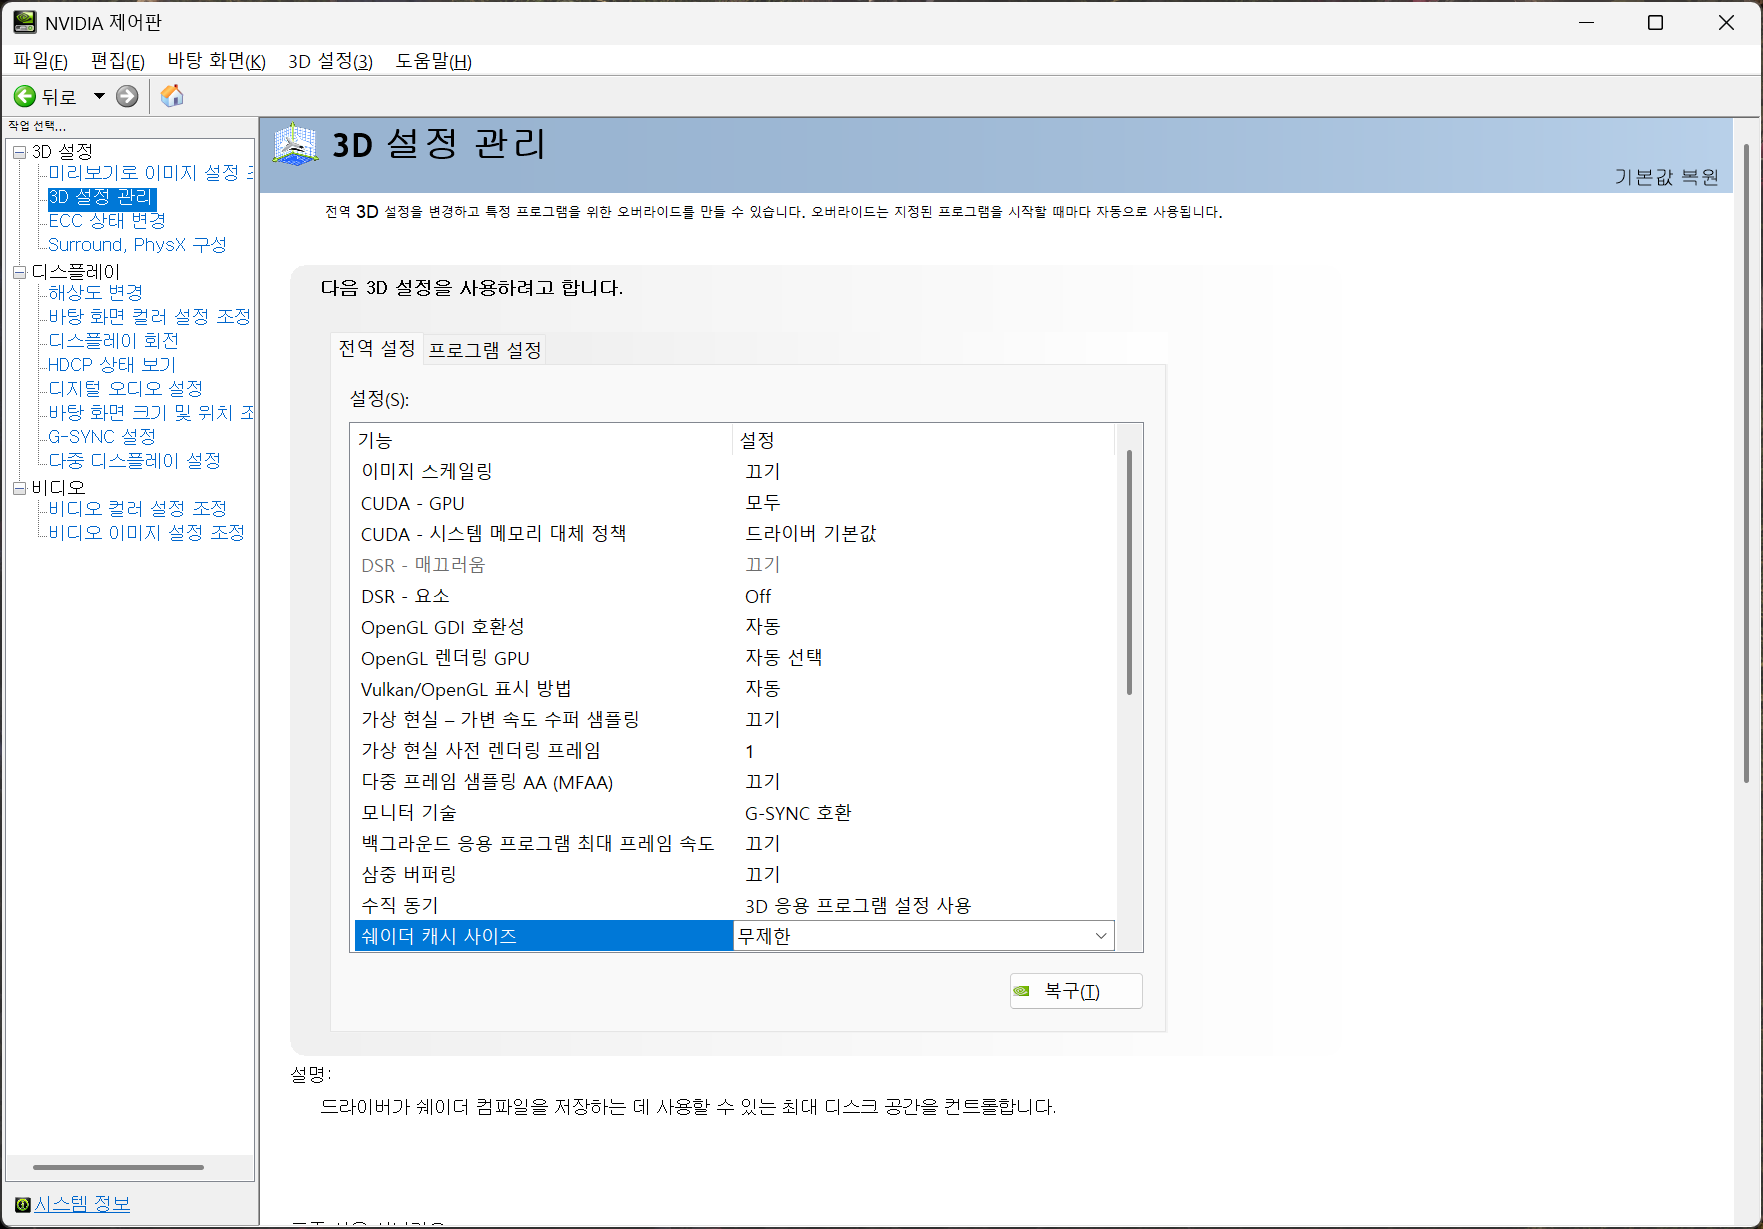Image resolution: width=1763 pixels, height=1229 pixels.
Task: Open 다중 디스플레이 설정 page
Action: (134, 461)
